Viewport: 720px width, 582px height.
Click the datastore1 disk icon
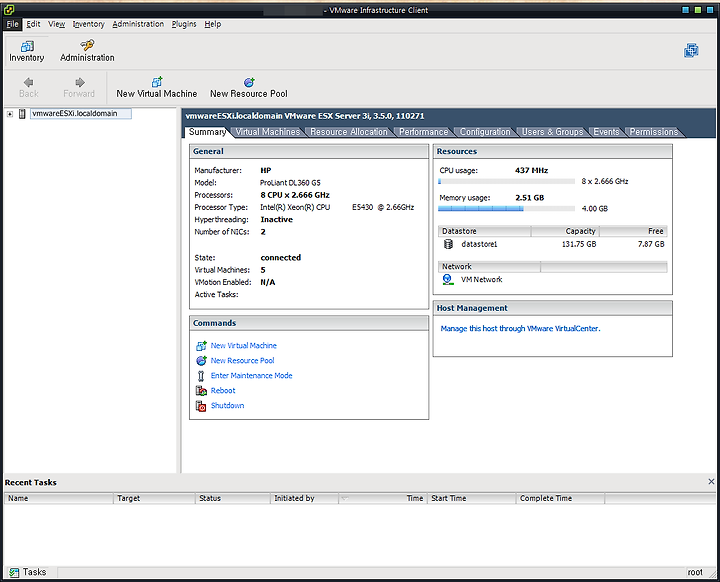pos(448,244)
